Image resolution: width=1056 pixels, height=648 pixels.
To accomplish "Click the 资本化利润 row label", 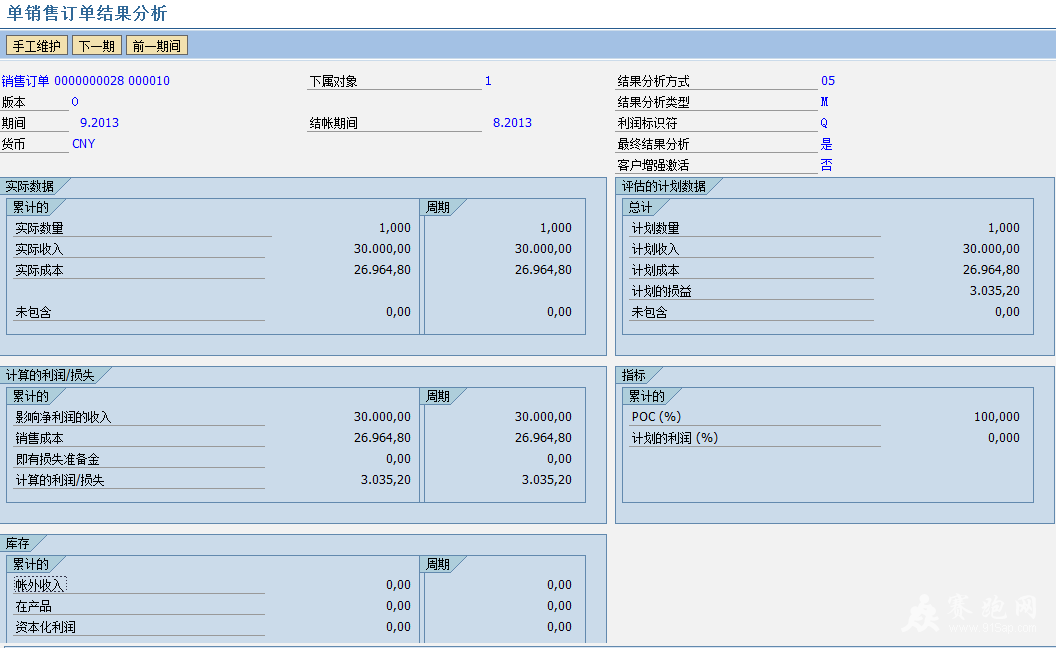I will click(x=45, y=627).
